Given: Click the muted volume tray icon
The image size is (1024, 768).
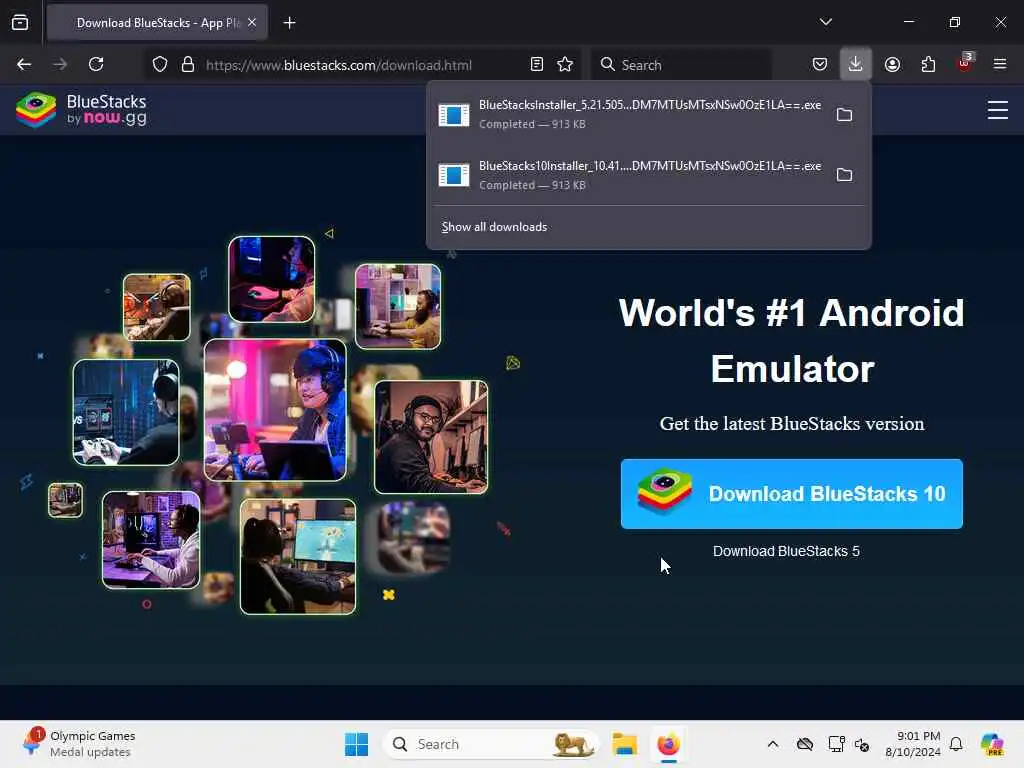Looking at the screenshot, I should (x=862, y=744).
